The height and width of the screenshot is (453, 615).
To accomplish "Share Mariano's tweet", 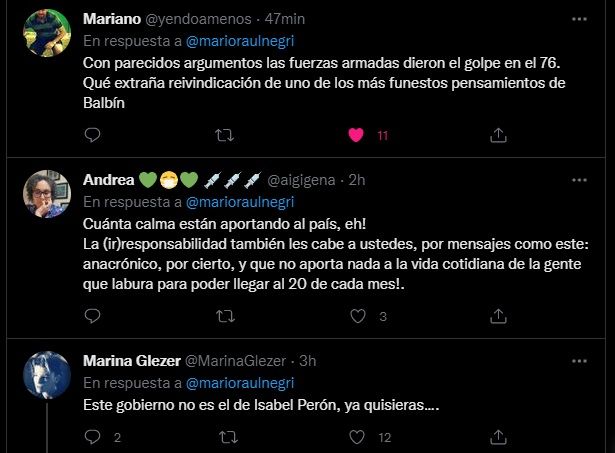I will tap(498, 135).
